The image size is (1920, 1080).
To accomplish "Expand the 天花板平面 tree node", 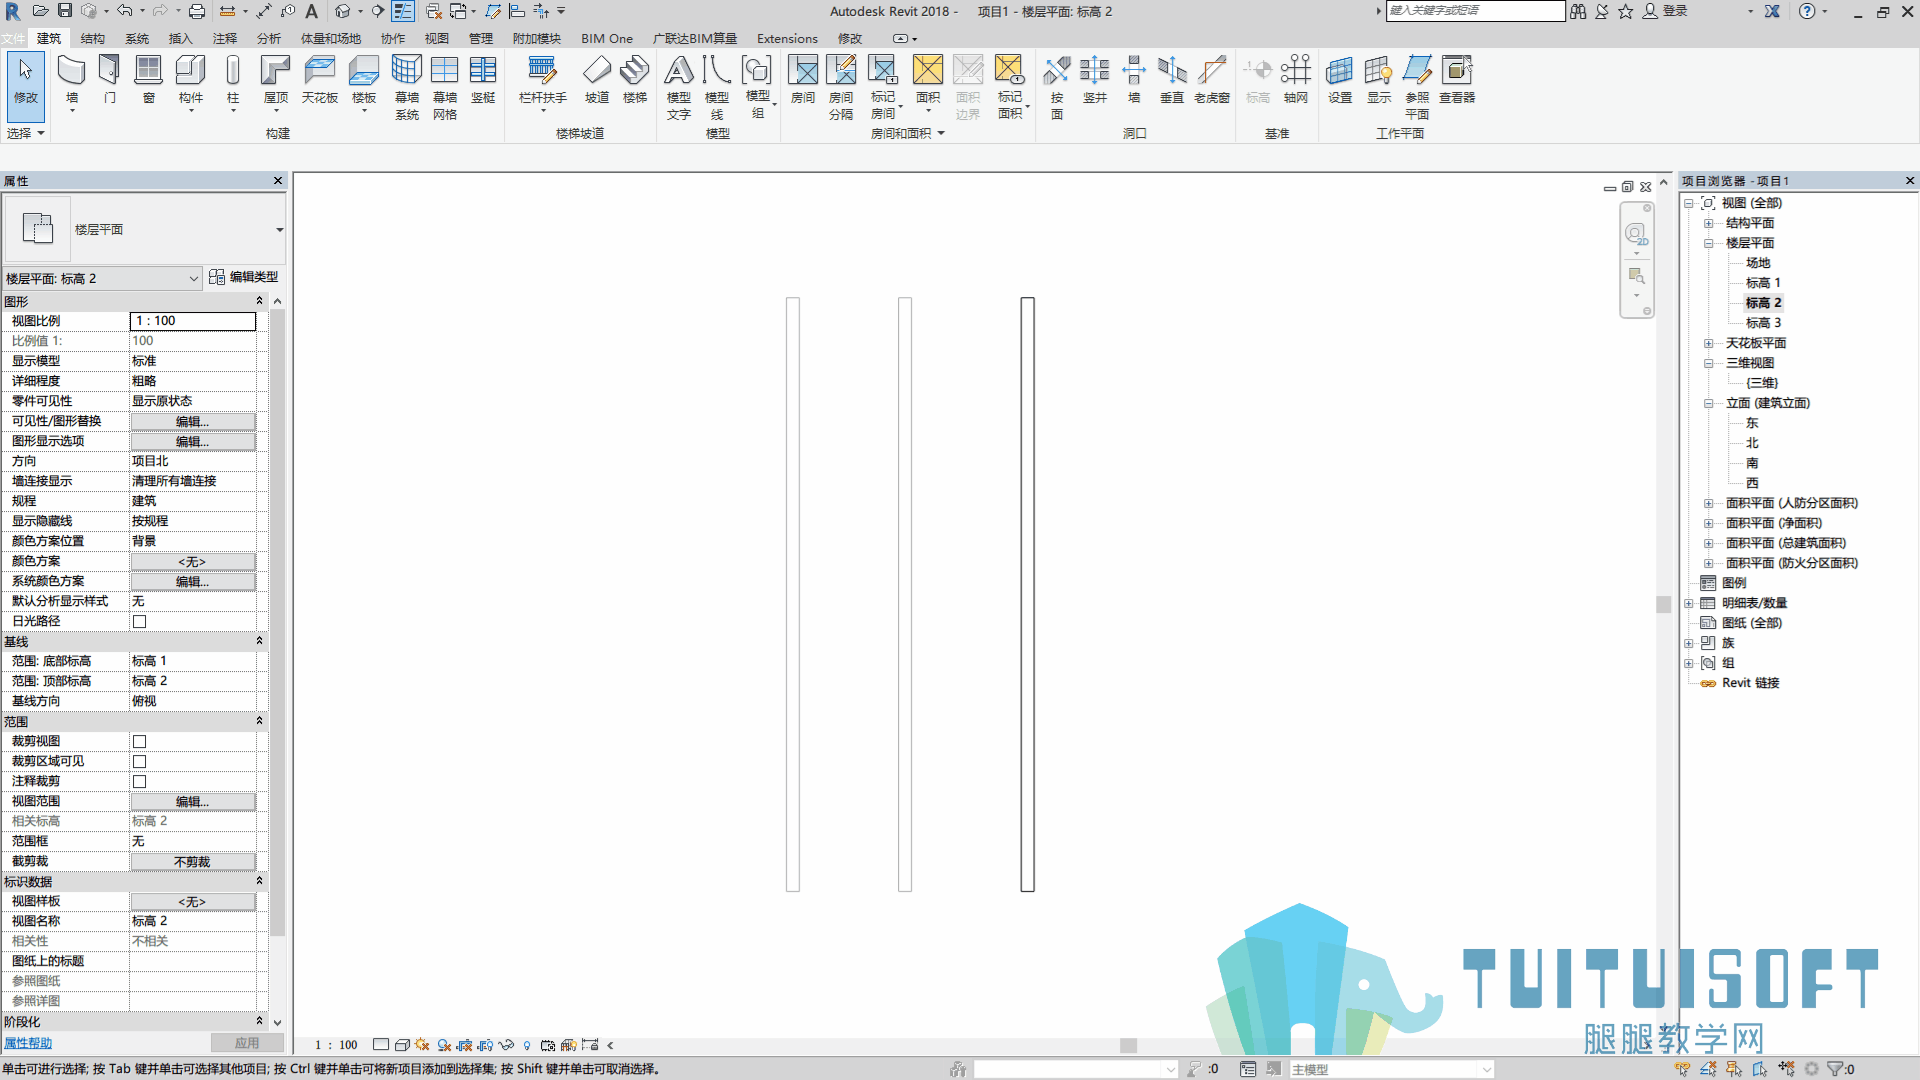I will 1709,343.
